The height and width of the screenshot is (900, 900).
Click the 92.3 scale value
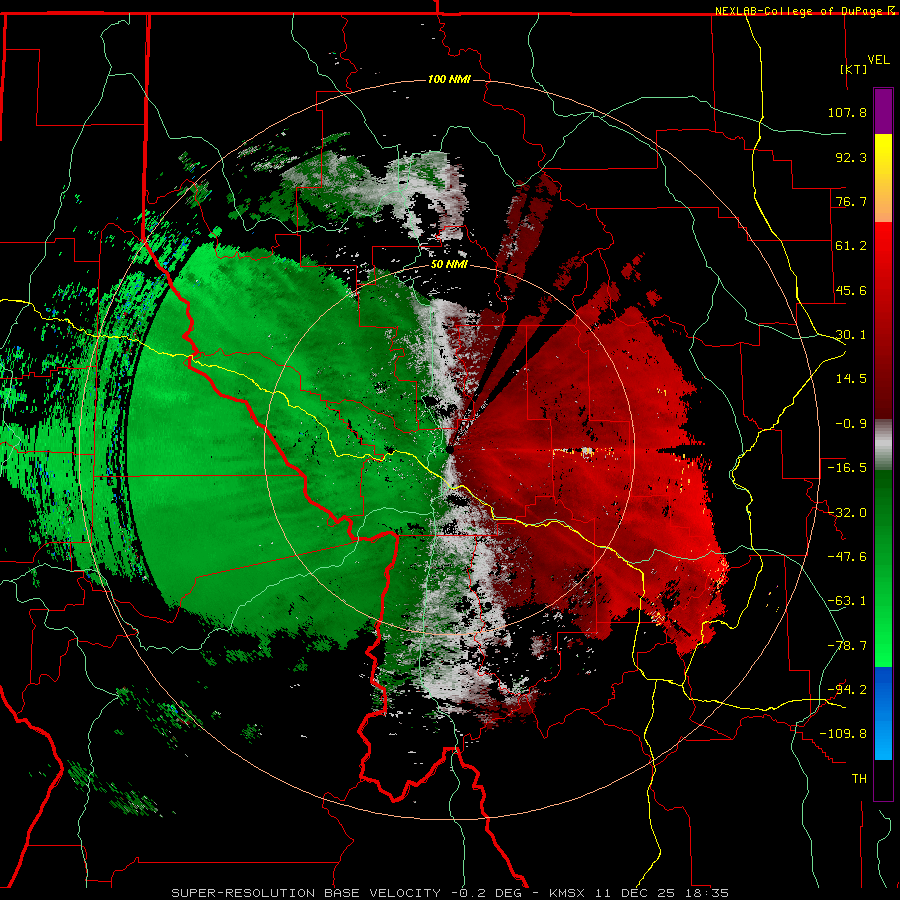pyautogui.click(x=851, y=157)
